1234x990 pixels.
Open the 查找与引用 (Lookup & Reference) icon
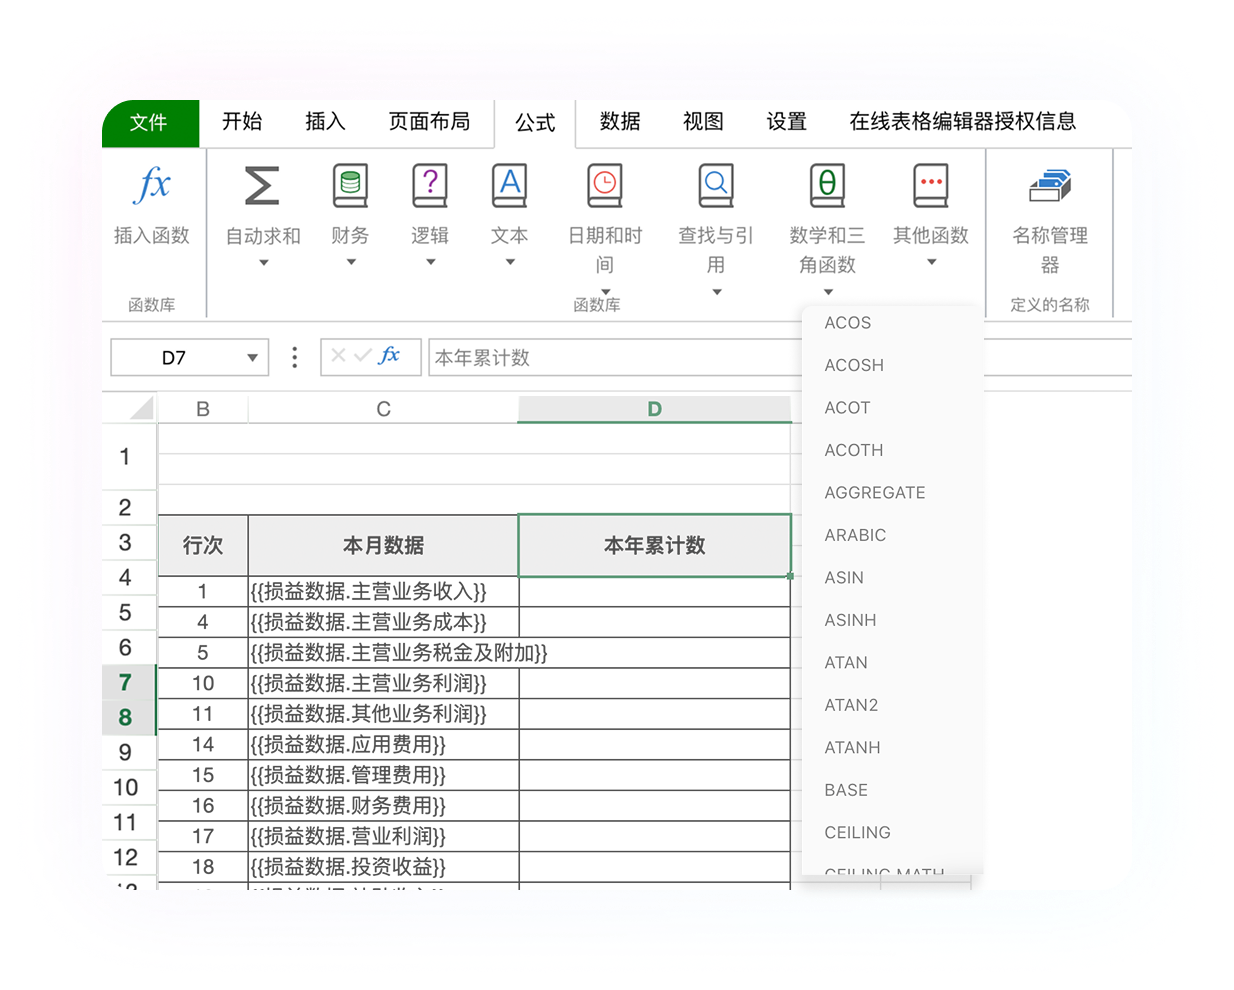coord(715,185)
